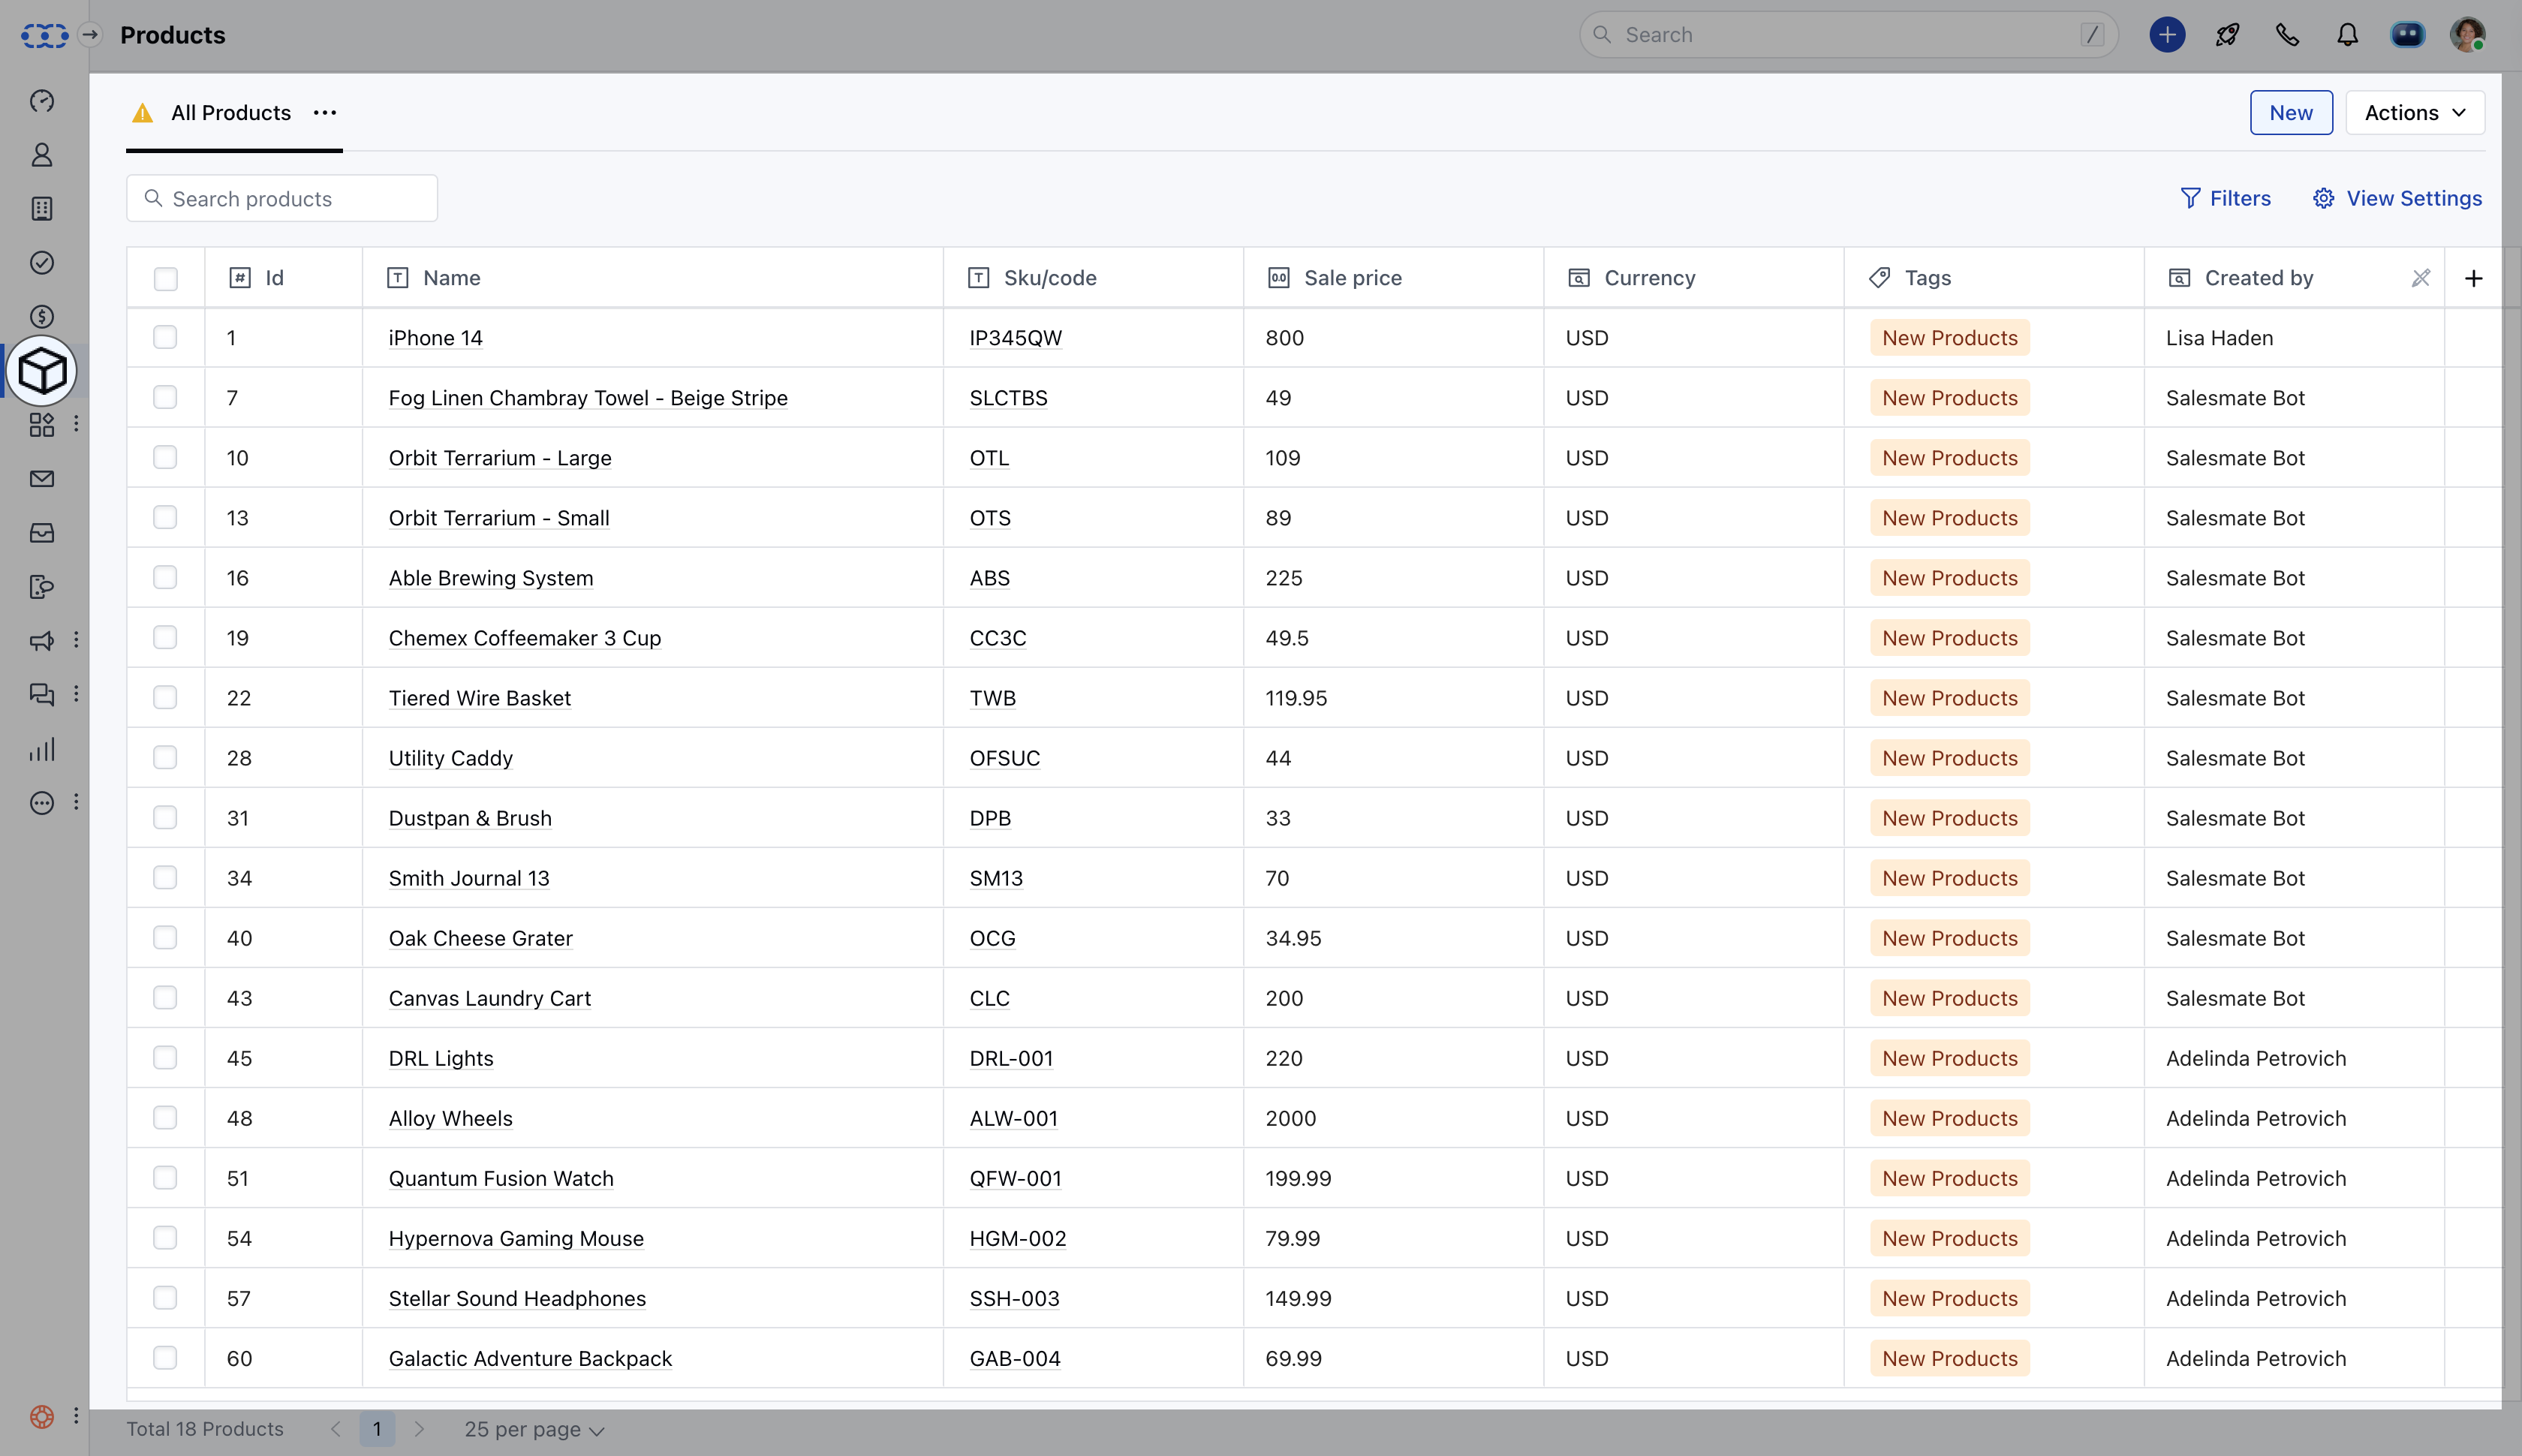Expand options dots beside help icon
The width and height of the screenshot is (2522, 1456).
point(76,1416)
